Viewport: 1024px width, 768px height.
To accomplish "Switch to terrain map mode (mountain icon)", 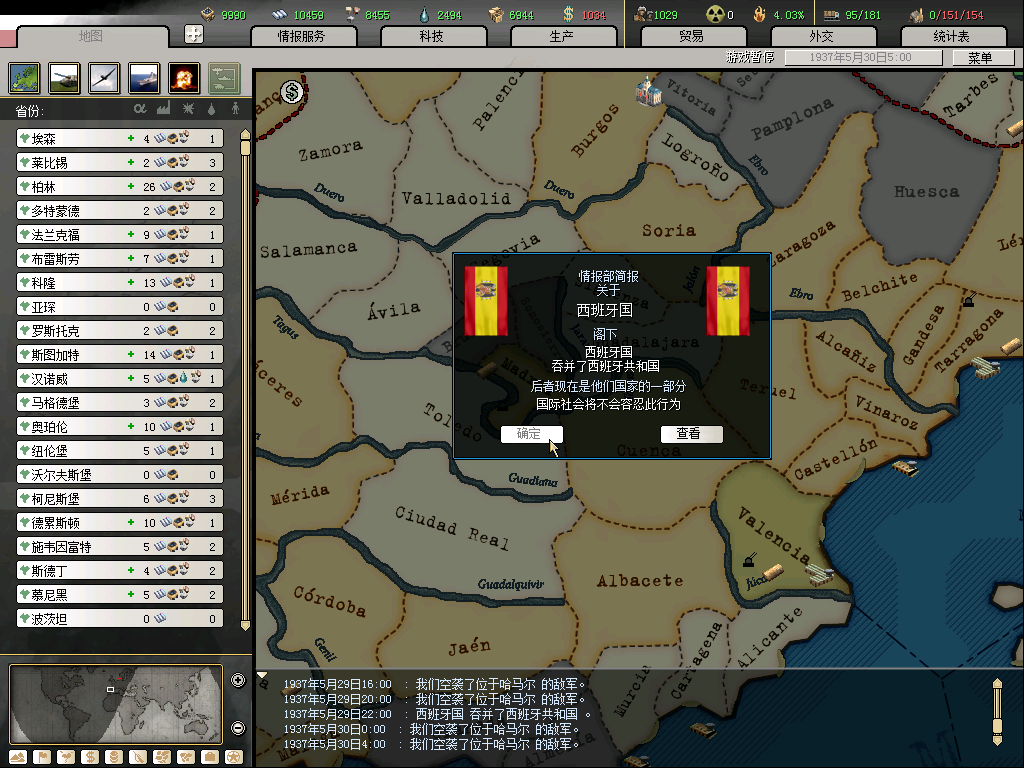I will (18, 757).
